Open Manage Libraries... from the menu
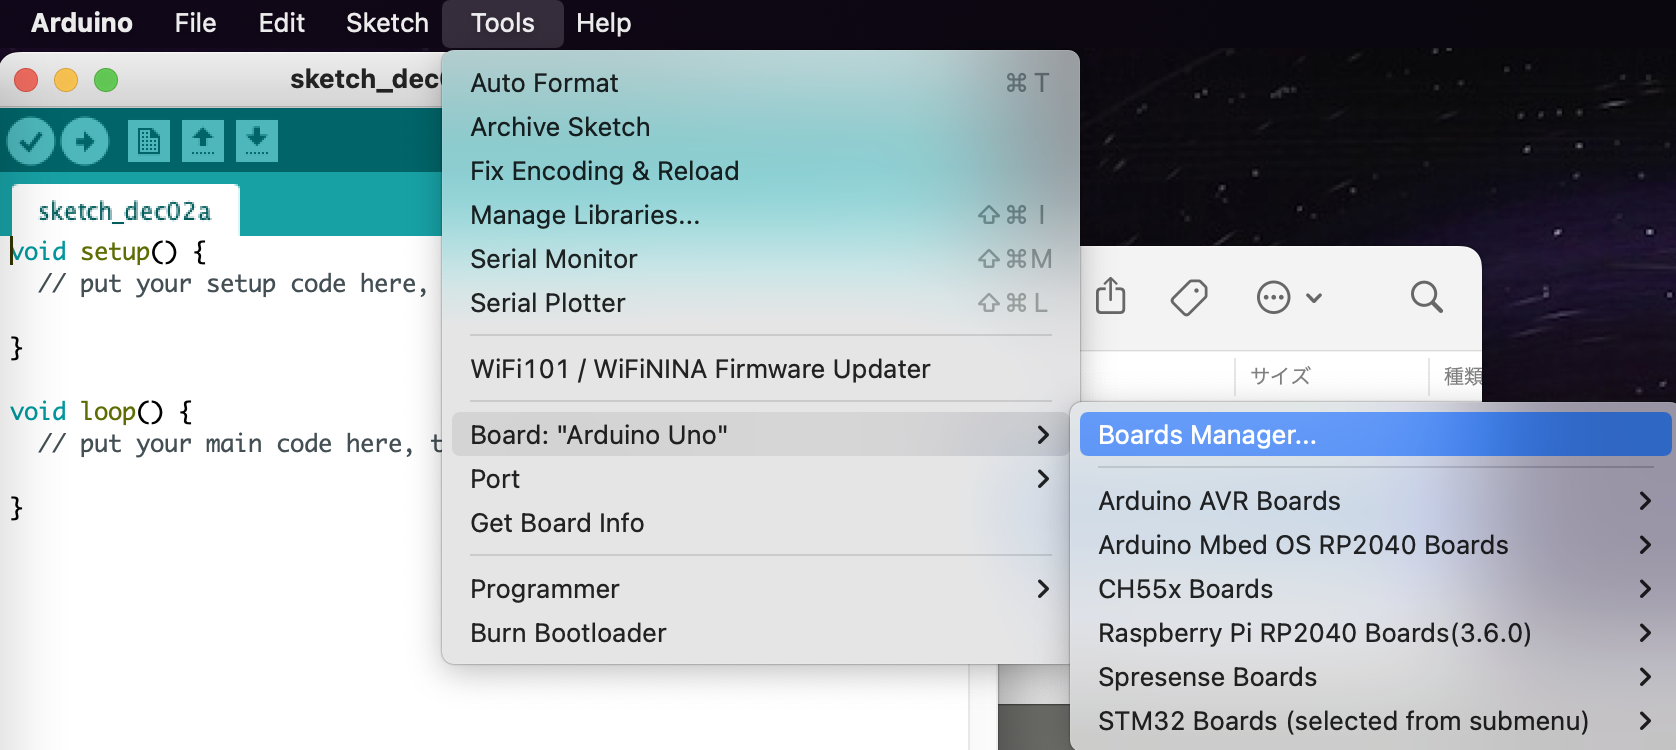This screenshot has height=750, width=1676. tap(761, 215)
